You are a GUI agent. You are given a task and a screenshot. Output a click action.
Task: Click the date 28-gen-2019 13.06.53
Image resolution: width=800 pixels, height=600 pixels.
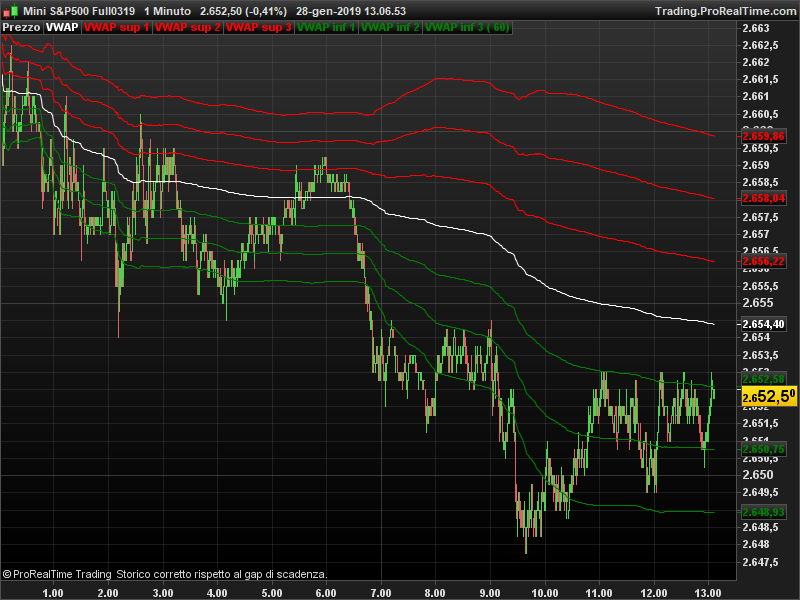(x=351, y=11)
